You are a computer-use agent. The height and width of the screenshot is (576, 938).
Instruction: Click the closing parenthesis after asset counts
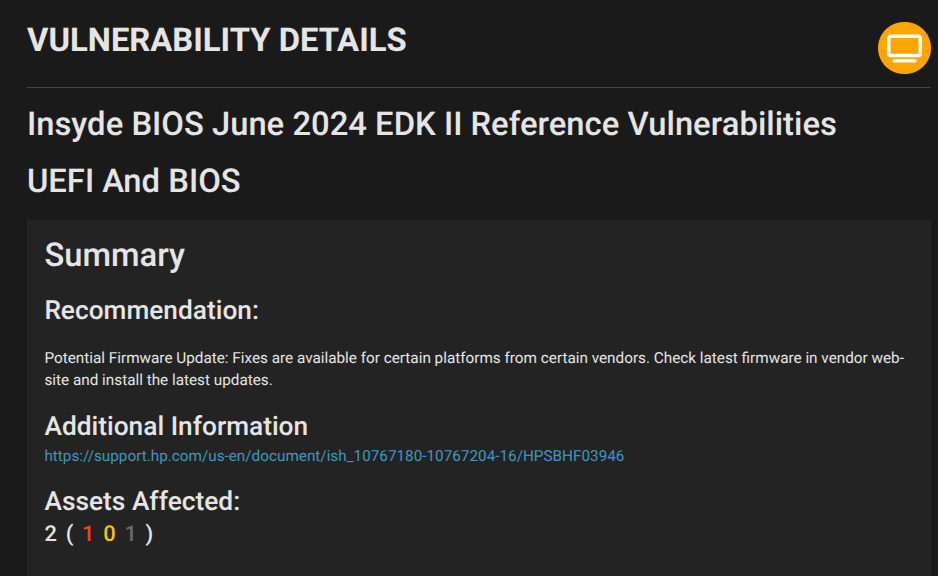coord(149,534)
